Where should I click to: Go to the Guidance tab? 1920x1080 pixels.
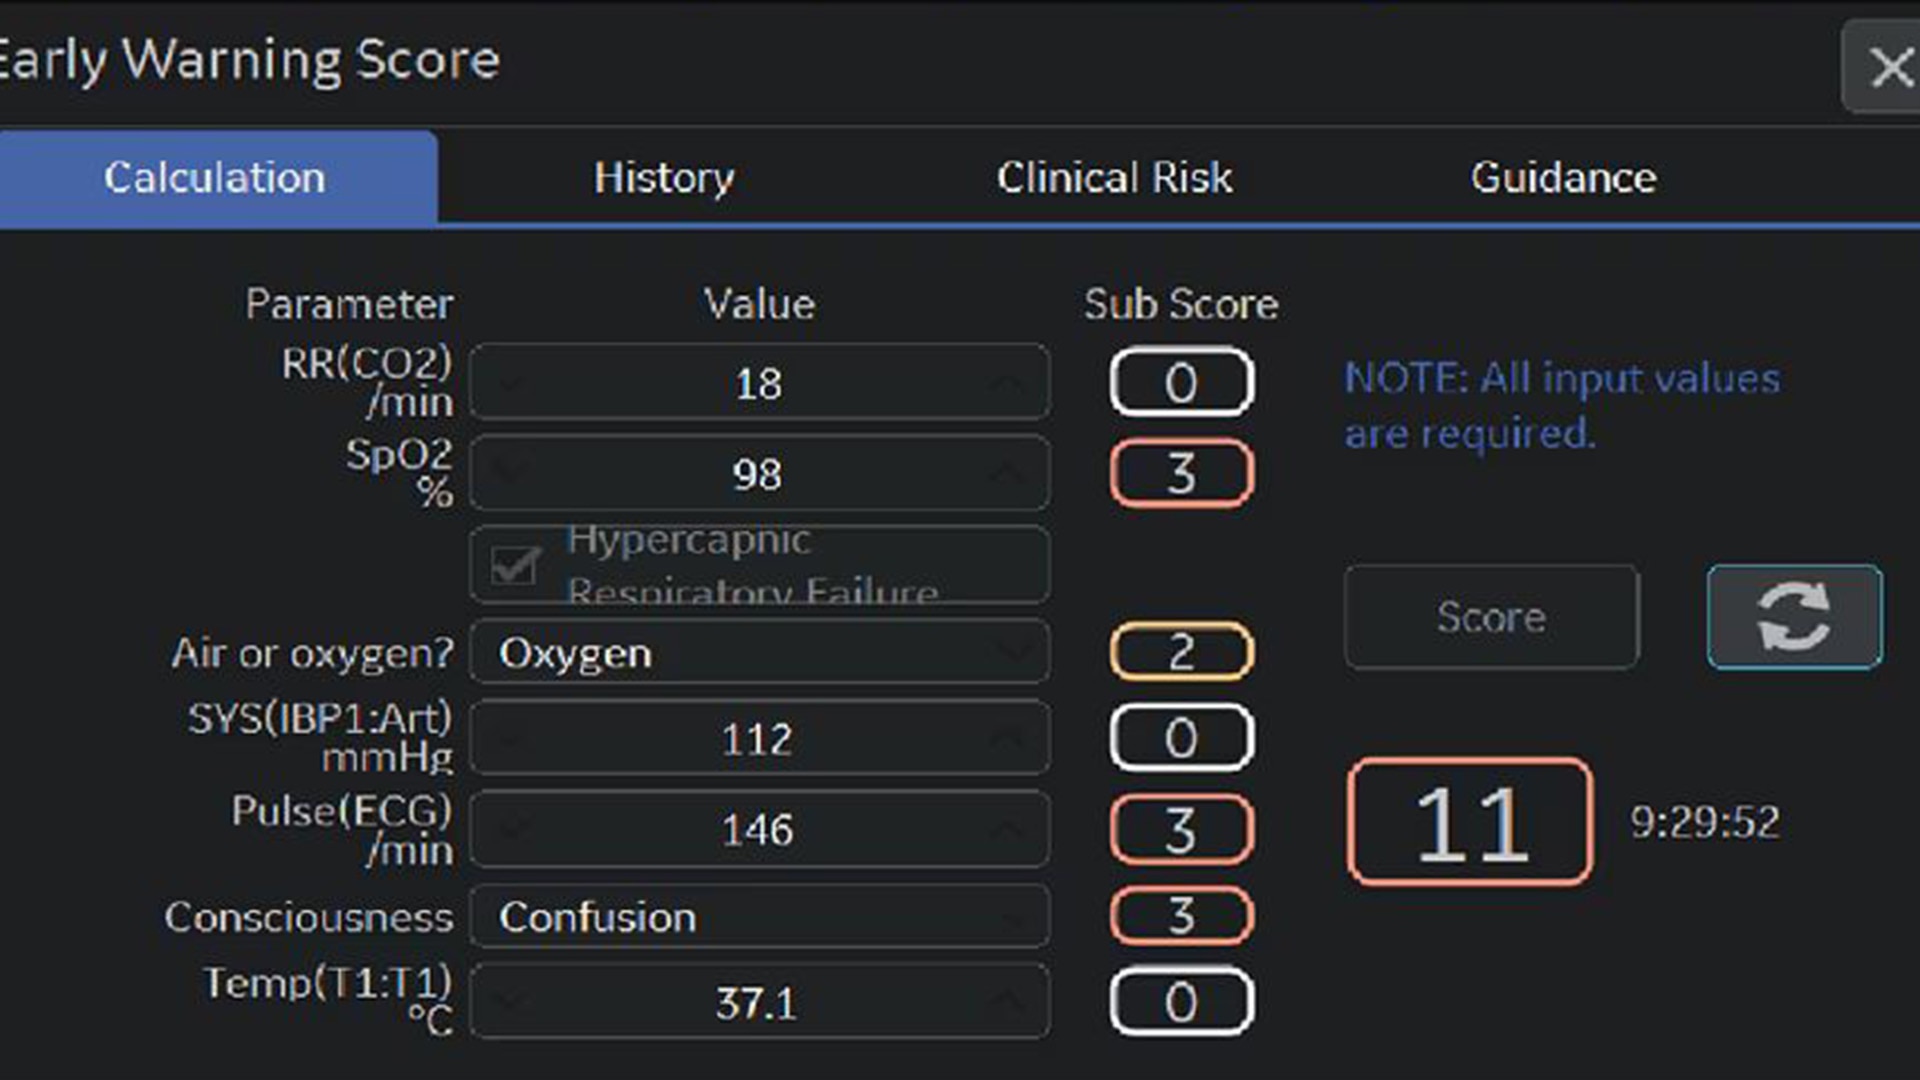click(x=1563, y=178)
